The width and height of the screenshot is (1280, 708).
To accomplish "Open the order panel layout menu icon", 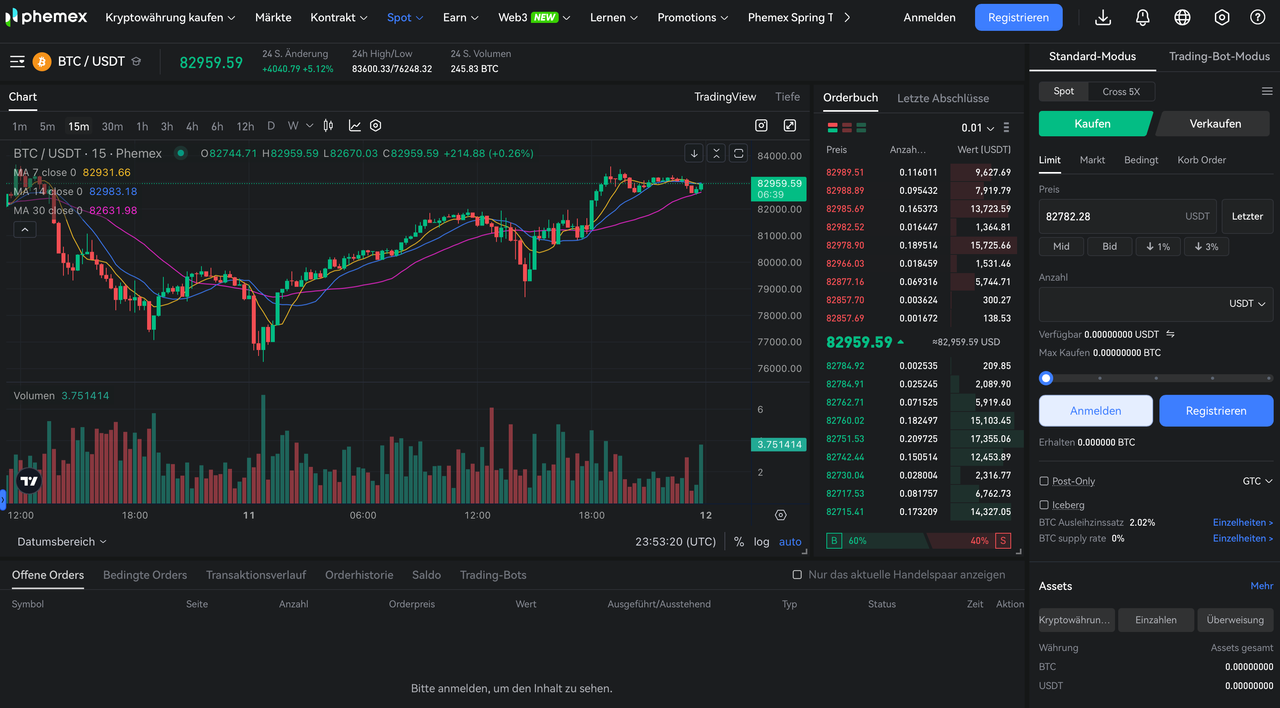I will click(1267, 91).
